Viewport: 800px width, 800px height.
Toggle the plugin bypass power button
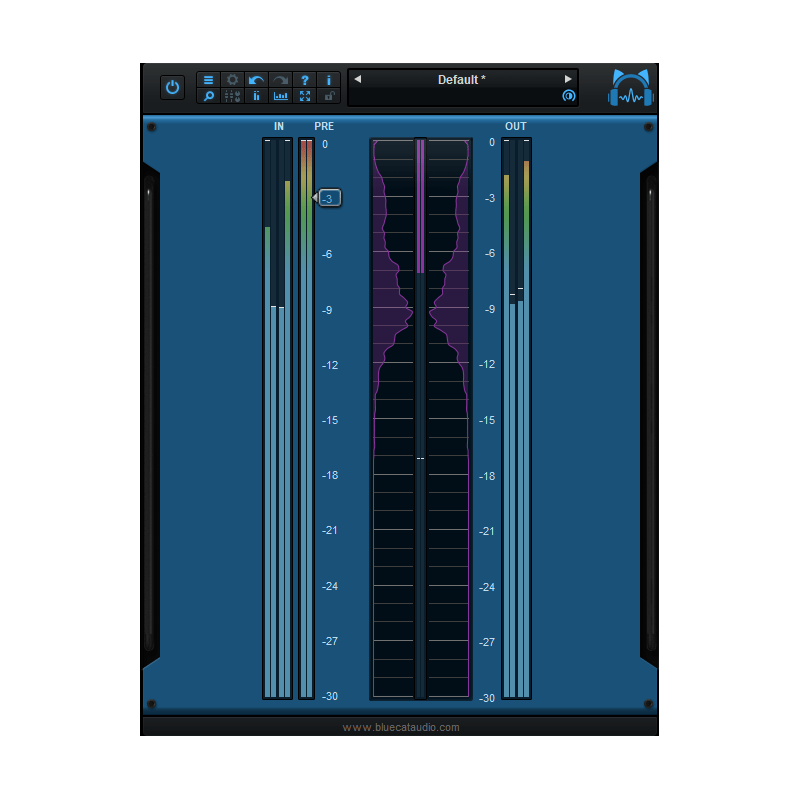click(172, 87)
